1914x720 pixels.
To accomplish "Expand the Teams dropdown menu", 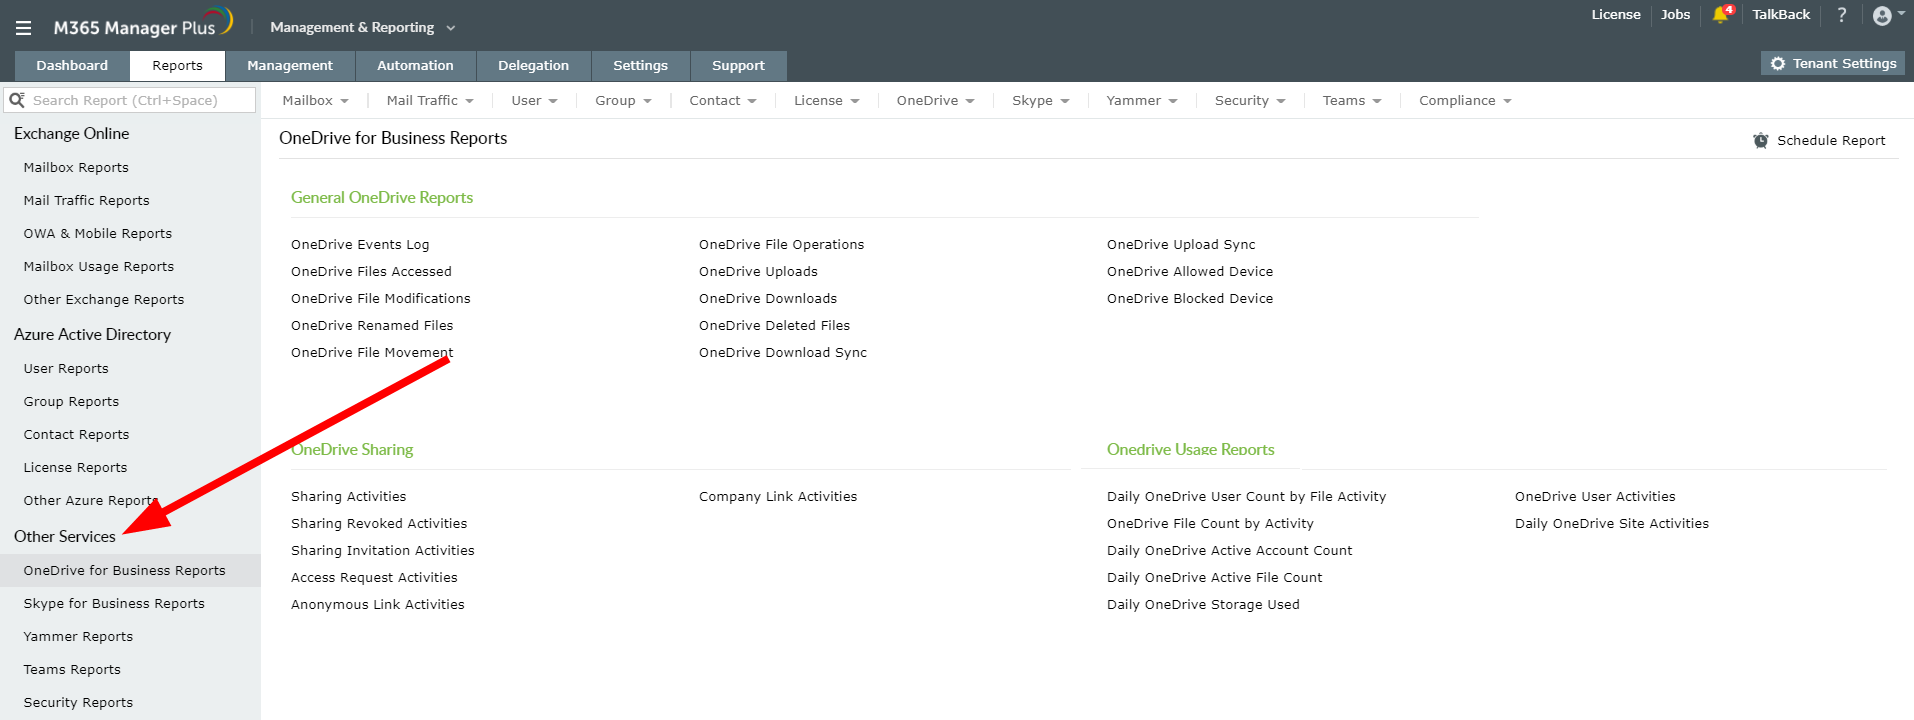I will [1351, 100].
